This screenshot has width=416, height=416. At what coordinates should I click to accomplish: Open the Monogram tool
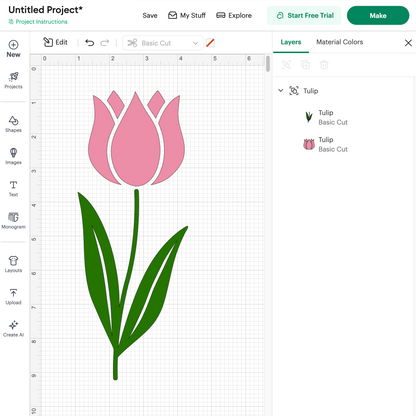pos(13,221)
